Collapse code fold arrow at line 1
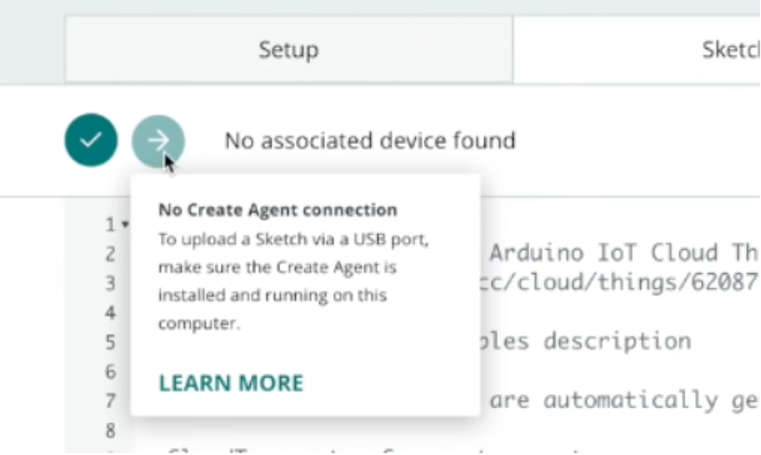The width and height of the screenshot is (761, 455). [126, 224]
